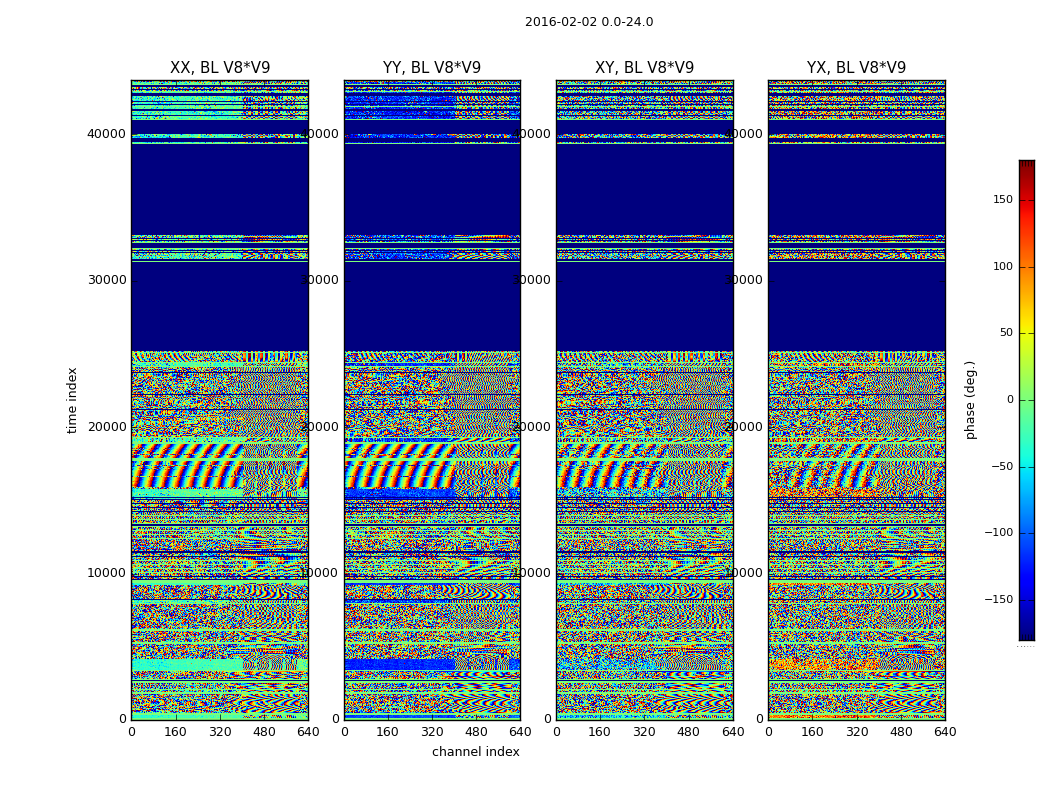Viewport: 1050px width, 800px height.
Task: Click the 'time index' y-axis label
Action: tap(72, 400)
